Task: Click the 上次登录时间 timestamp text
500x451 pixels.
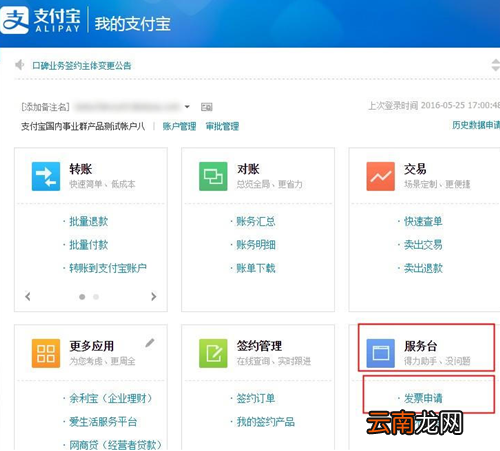Action: (x=434, y=106)
